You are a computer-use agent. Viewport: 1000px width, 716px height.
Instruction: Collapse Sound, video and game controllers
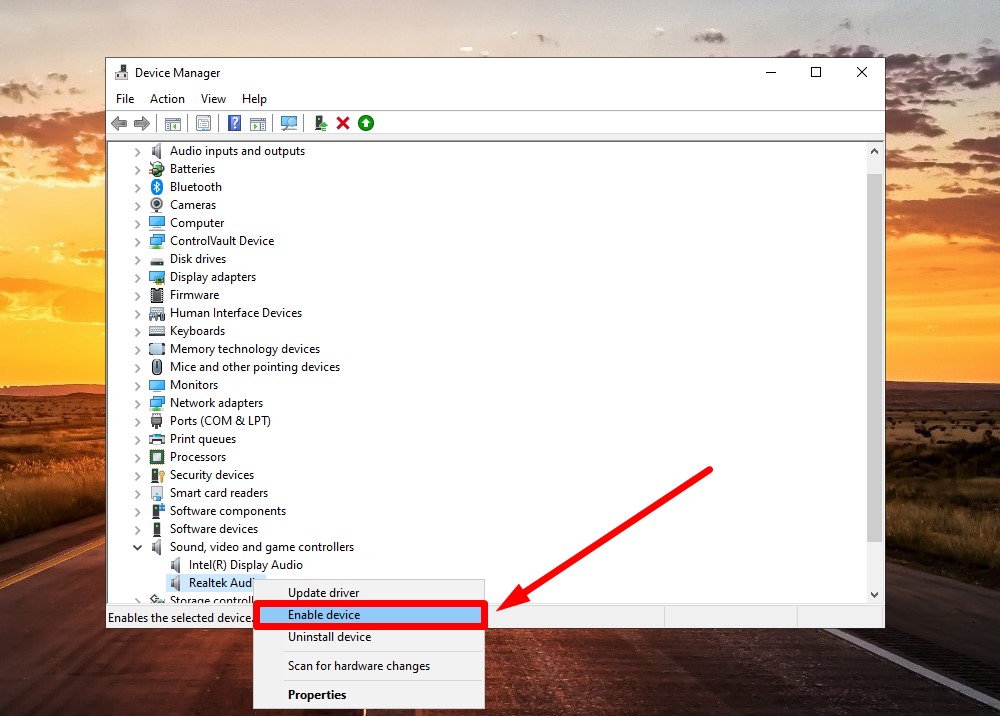[137, 547]
